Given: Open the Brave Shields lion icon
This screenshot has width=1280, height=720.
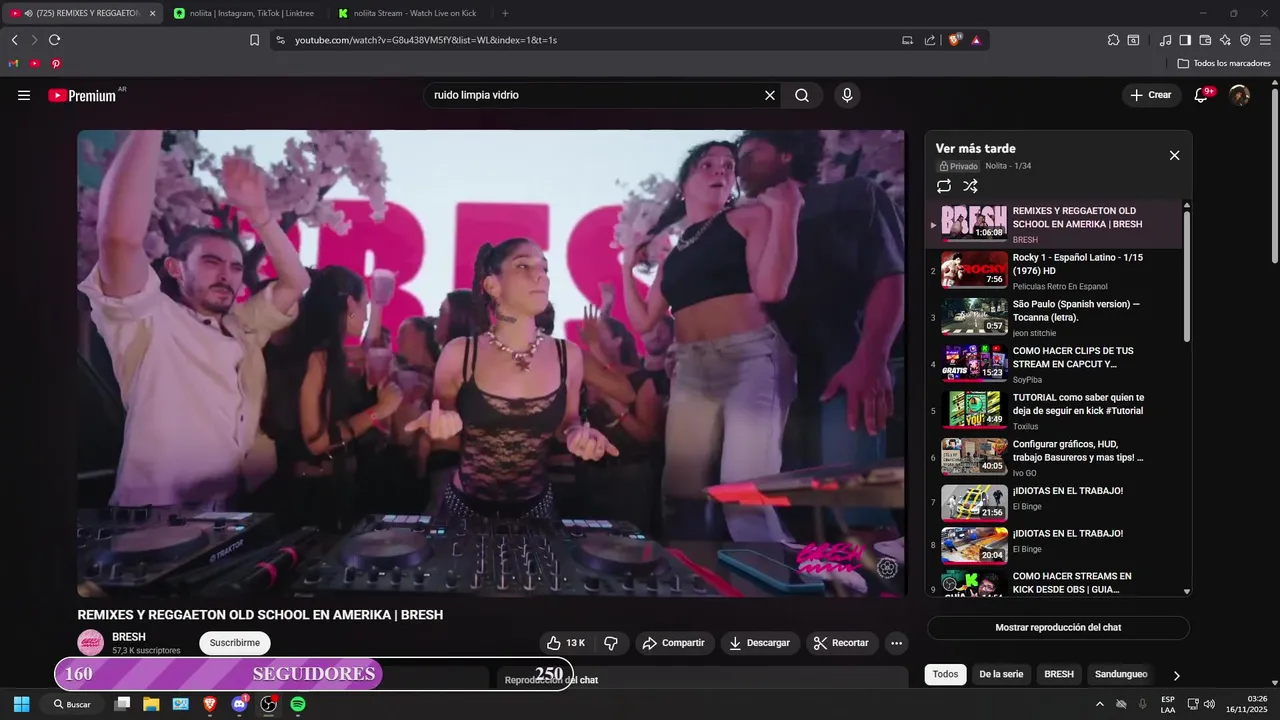Looking at the screenshot, I should point(955,40).
